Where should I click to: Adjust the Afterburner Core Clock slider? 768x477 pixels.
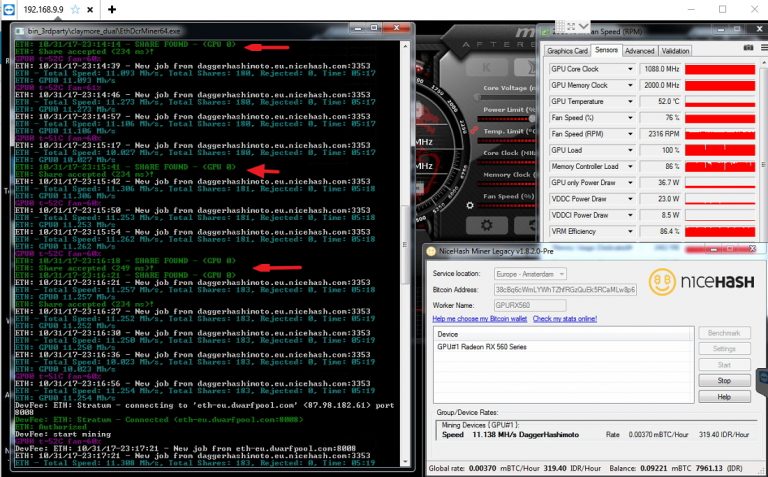507,162
